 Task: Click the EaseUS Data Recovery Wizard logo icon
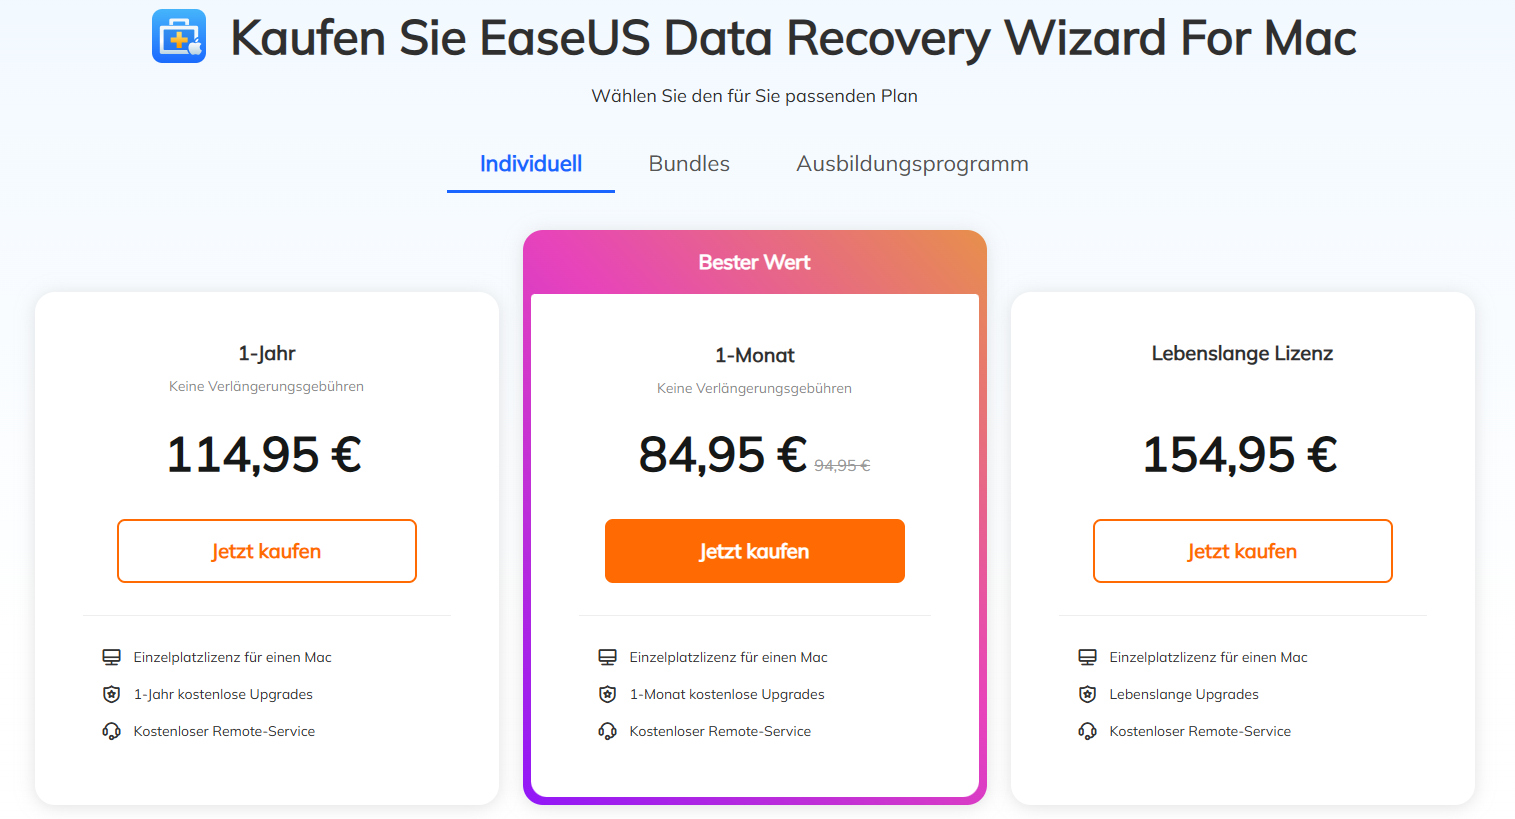coord(178,35)
